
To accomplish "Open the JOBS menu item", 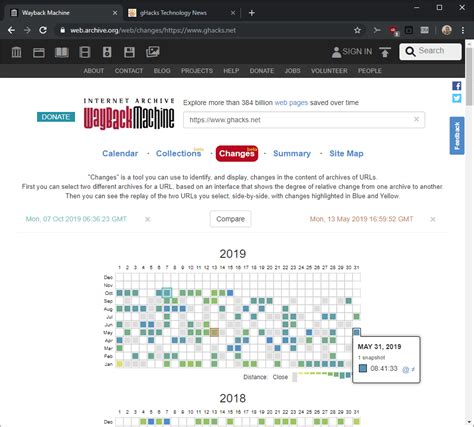I will pos(292,71).
